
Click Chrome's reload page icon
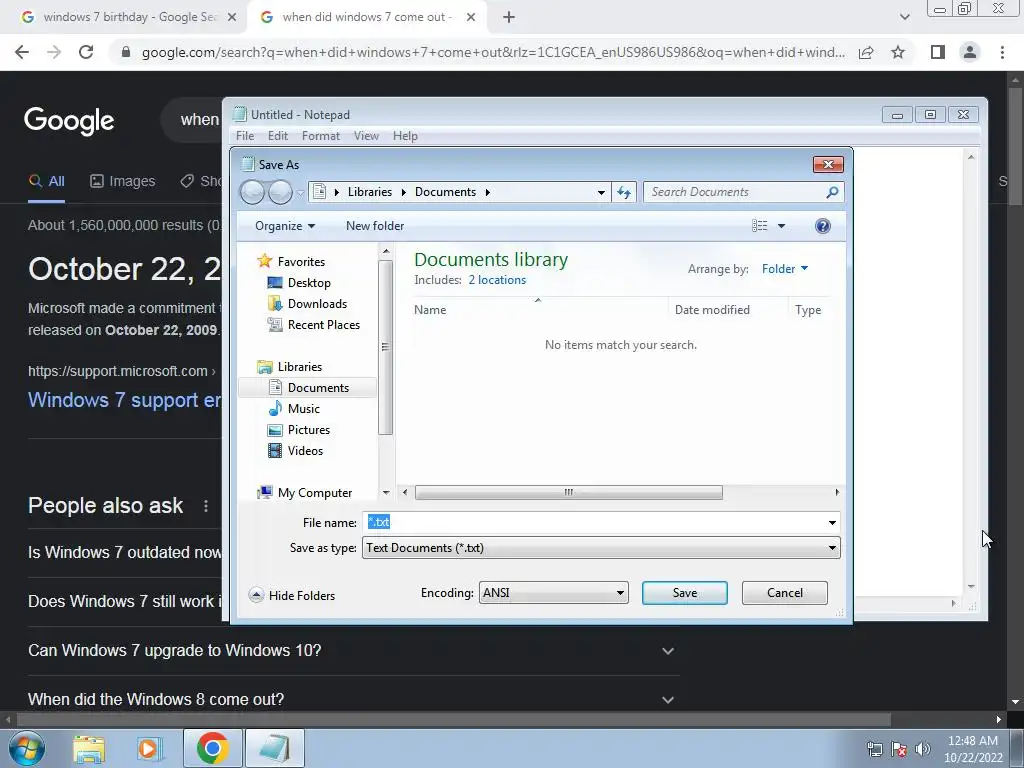click(x=86, y=52)
